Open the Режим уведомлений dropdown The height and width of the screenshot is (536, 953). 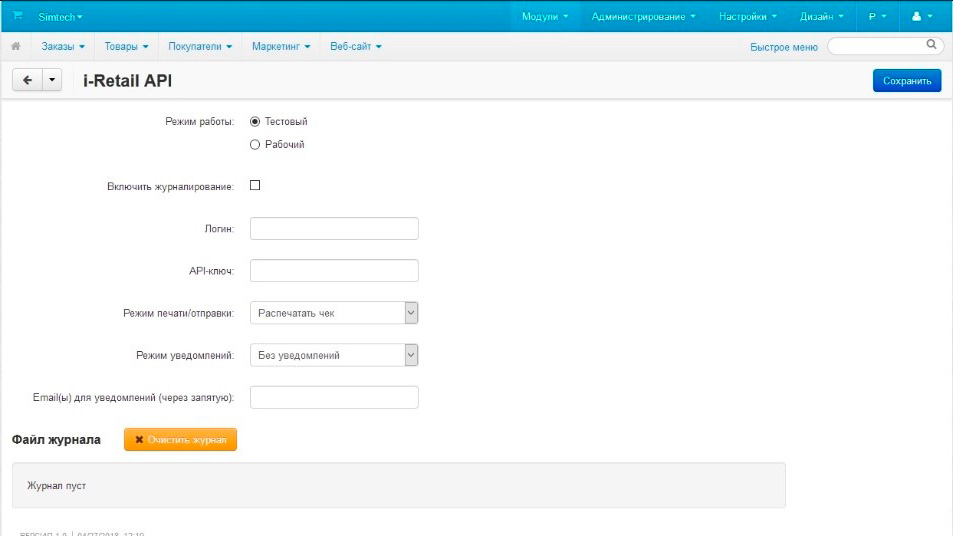coord(334,355)
